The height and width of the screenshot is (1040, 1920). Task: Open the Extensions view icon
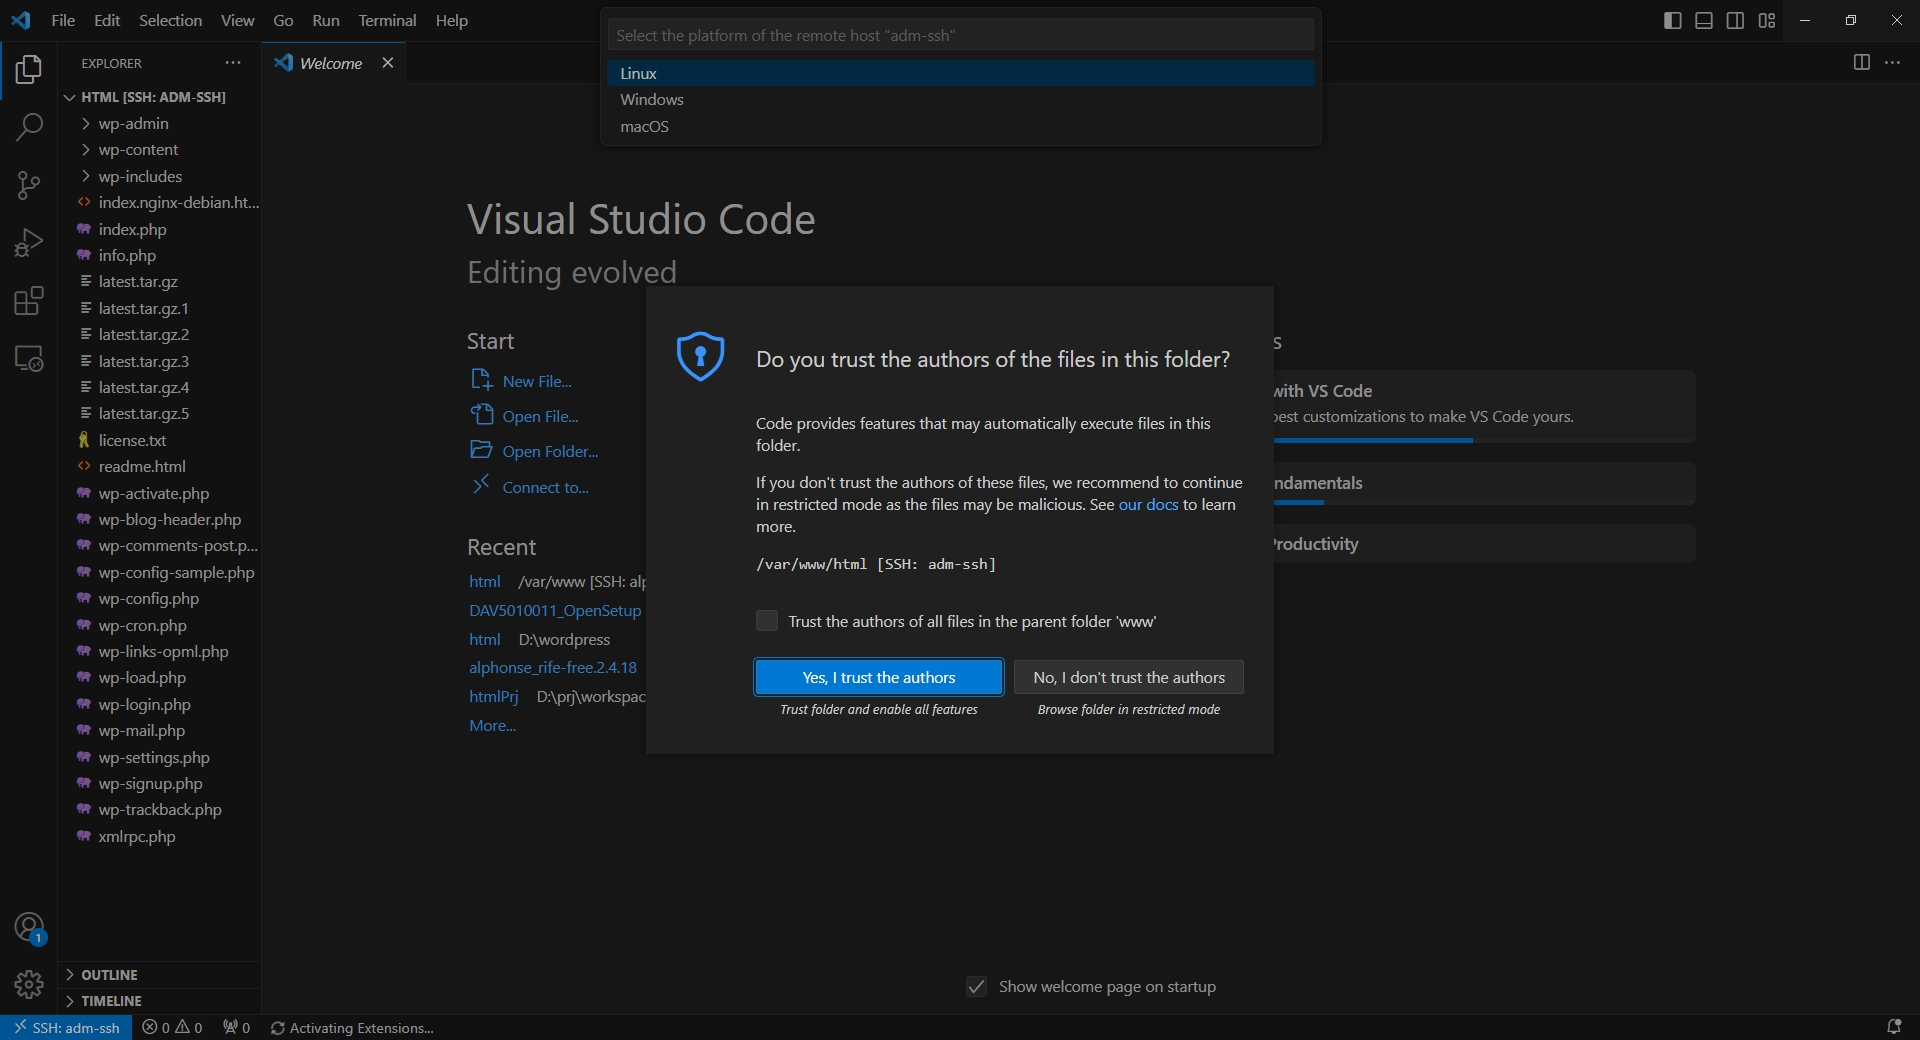(29, 301)
